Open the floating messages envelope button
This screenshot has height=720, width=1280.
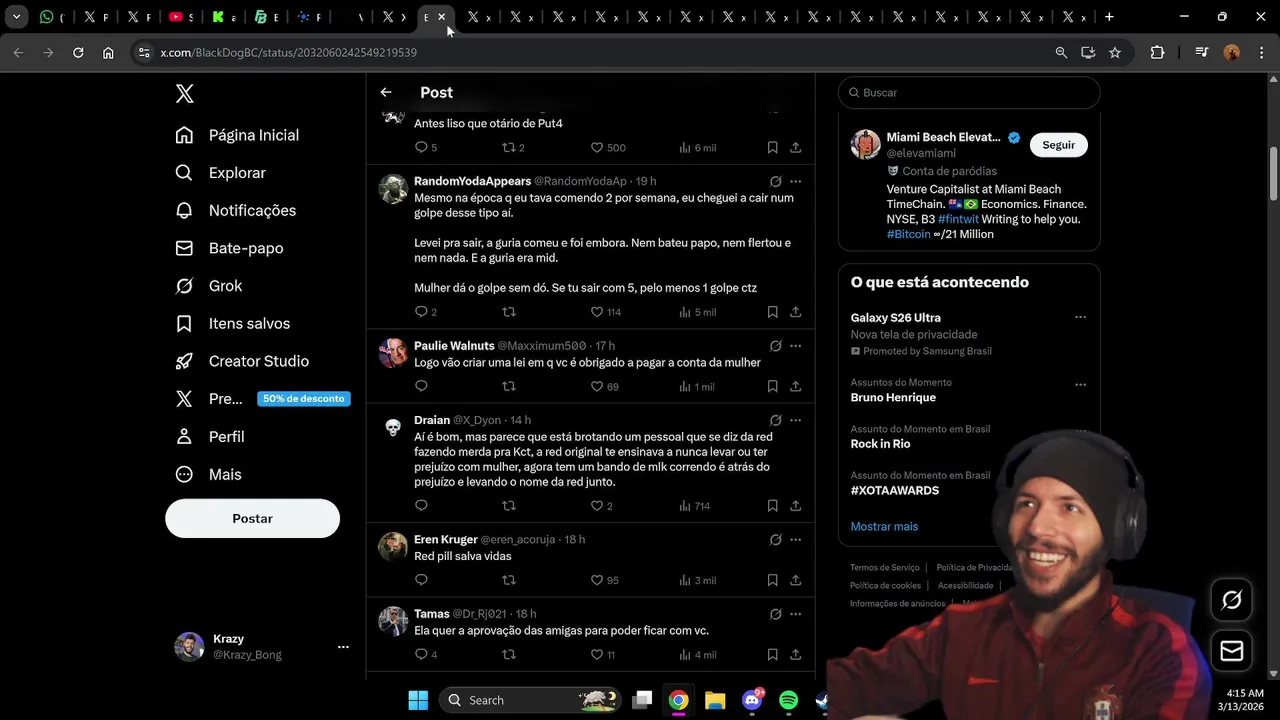point(1232,651)
